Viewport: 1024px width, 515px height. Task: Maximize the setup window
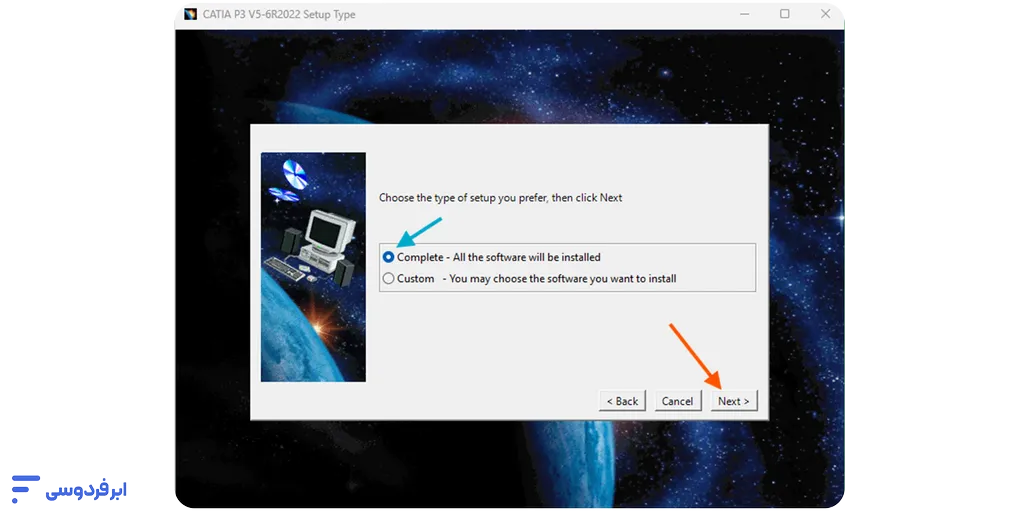point(785,14)
